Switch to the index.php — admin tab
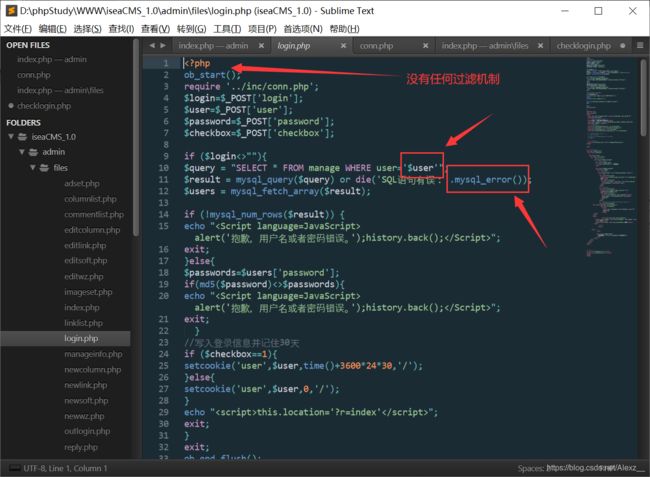The height and width of the screenshot is (477, 650). click(x=213, y=46)
